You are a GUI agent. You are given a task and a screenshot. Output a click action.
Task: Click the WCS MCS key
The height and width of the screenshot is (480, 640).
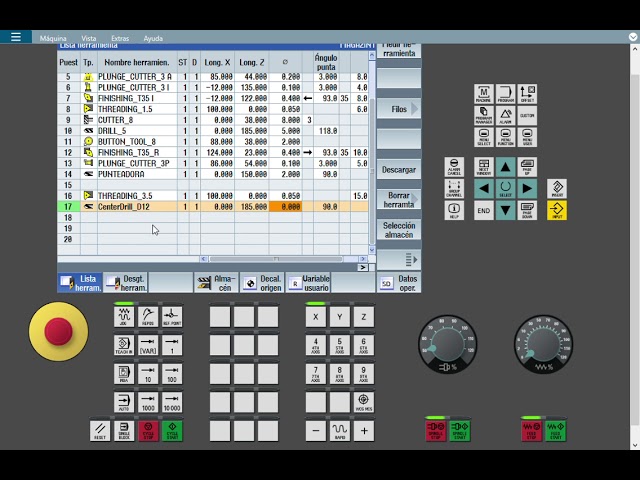point(363,402)
